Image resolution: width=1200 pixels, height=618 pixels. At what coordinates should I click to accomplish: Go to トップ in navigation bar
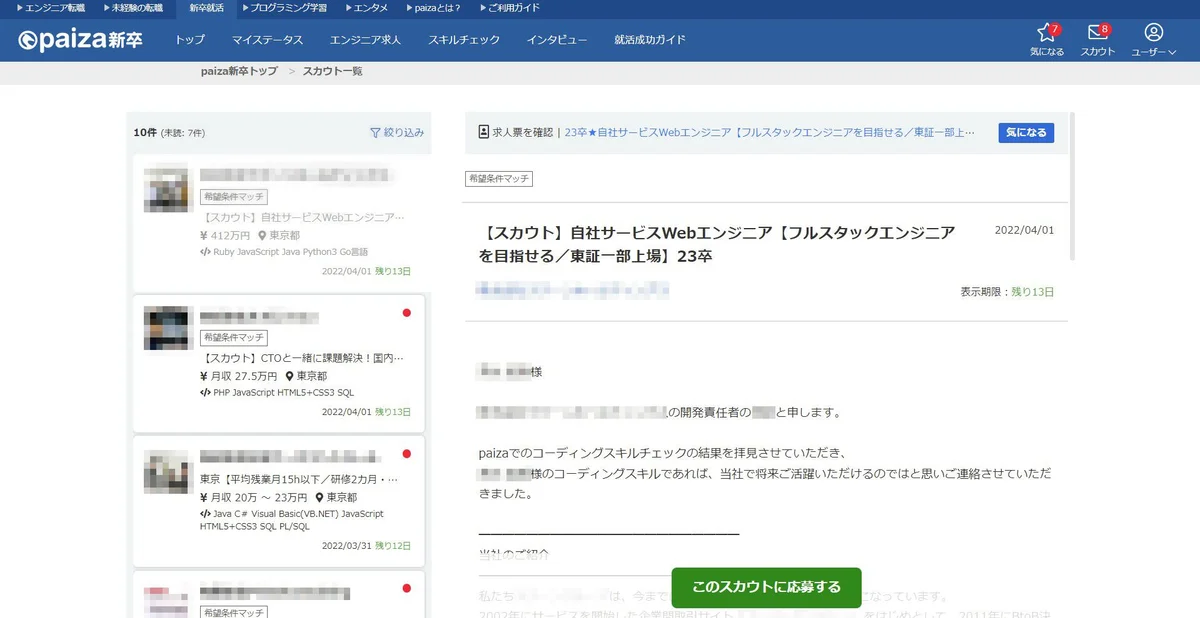[x=190, y=40]
